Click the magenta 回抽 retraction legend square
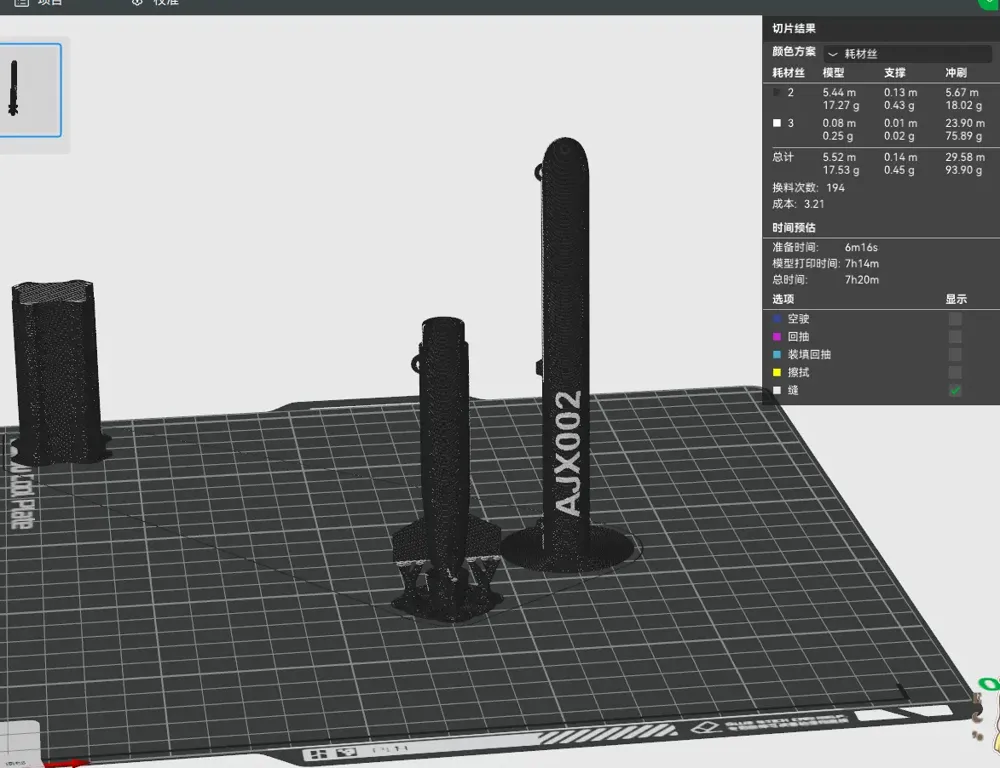The image size is (1000, 768). pyautogui.click(x=777, y=337)
